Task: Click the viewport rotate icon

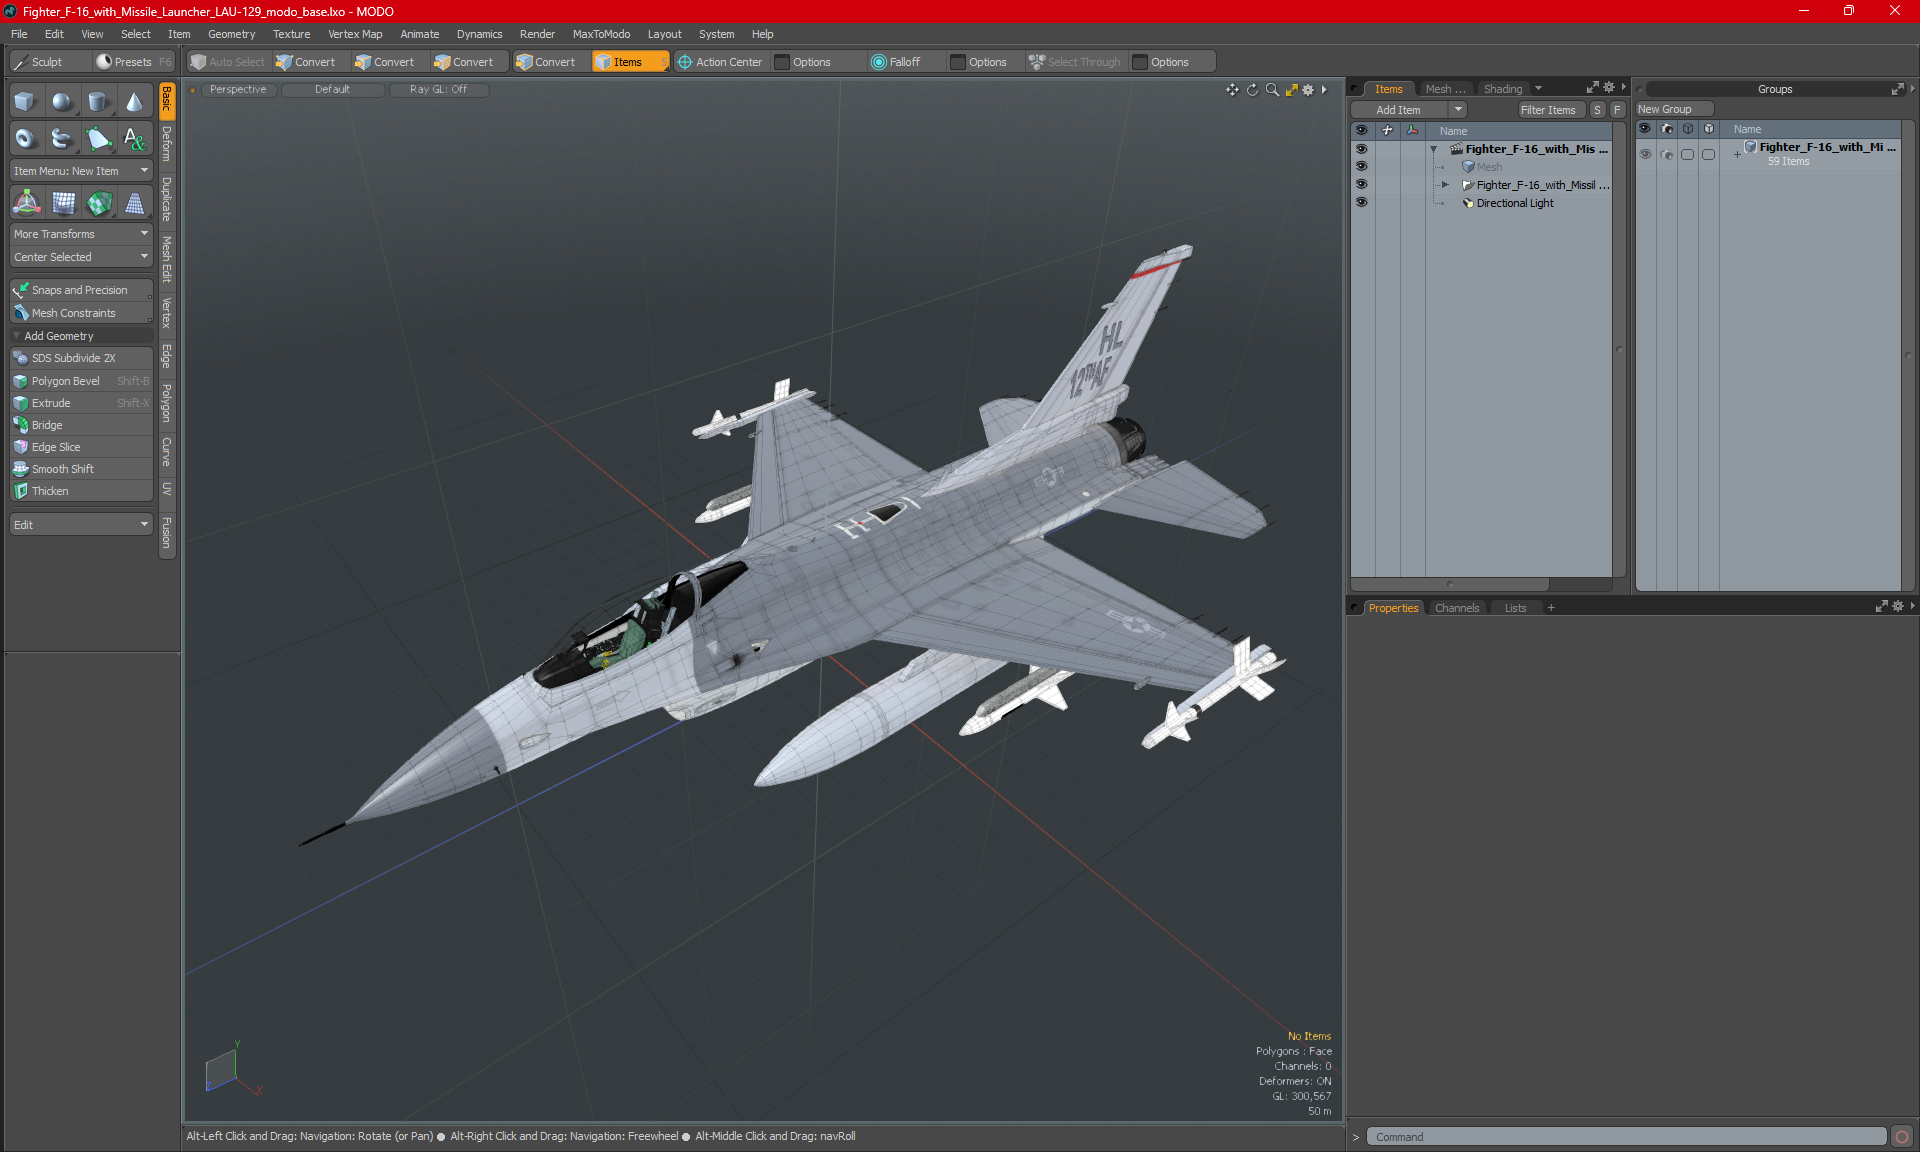Action: (1252, 90)
